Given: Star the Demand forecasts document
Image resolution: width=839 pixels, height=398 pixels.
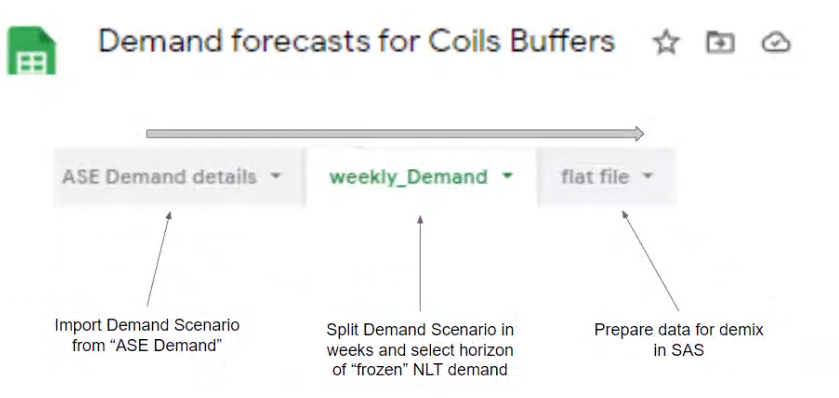Looking at the screenshot, I should 666,42.
